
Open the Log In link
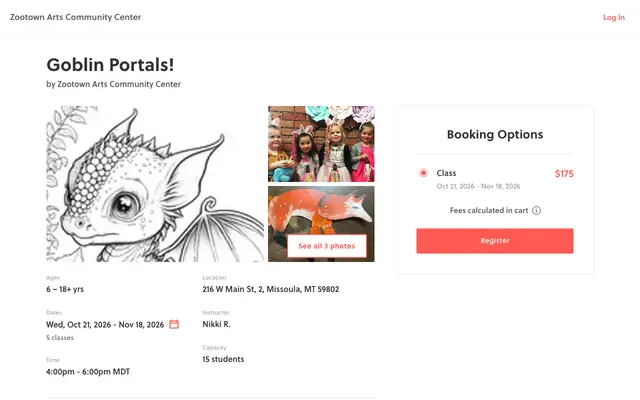[614, 17]
